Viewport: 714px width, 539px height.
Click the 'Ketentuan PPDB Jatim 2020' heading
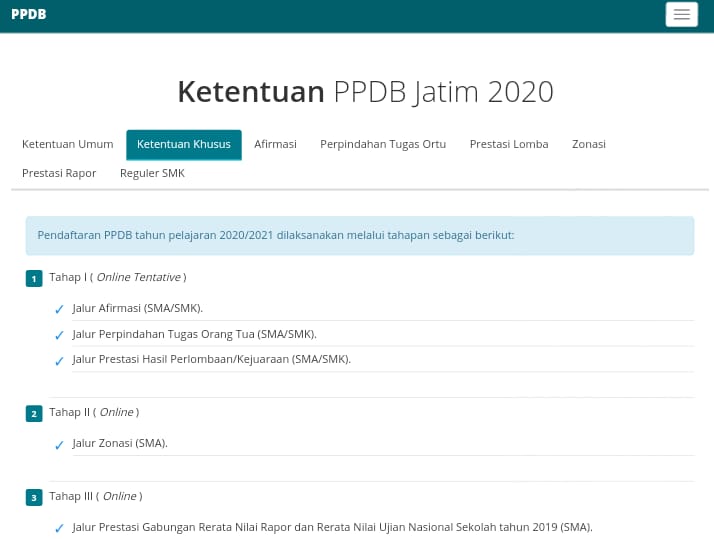tap(366, 92)
